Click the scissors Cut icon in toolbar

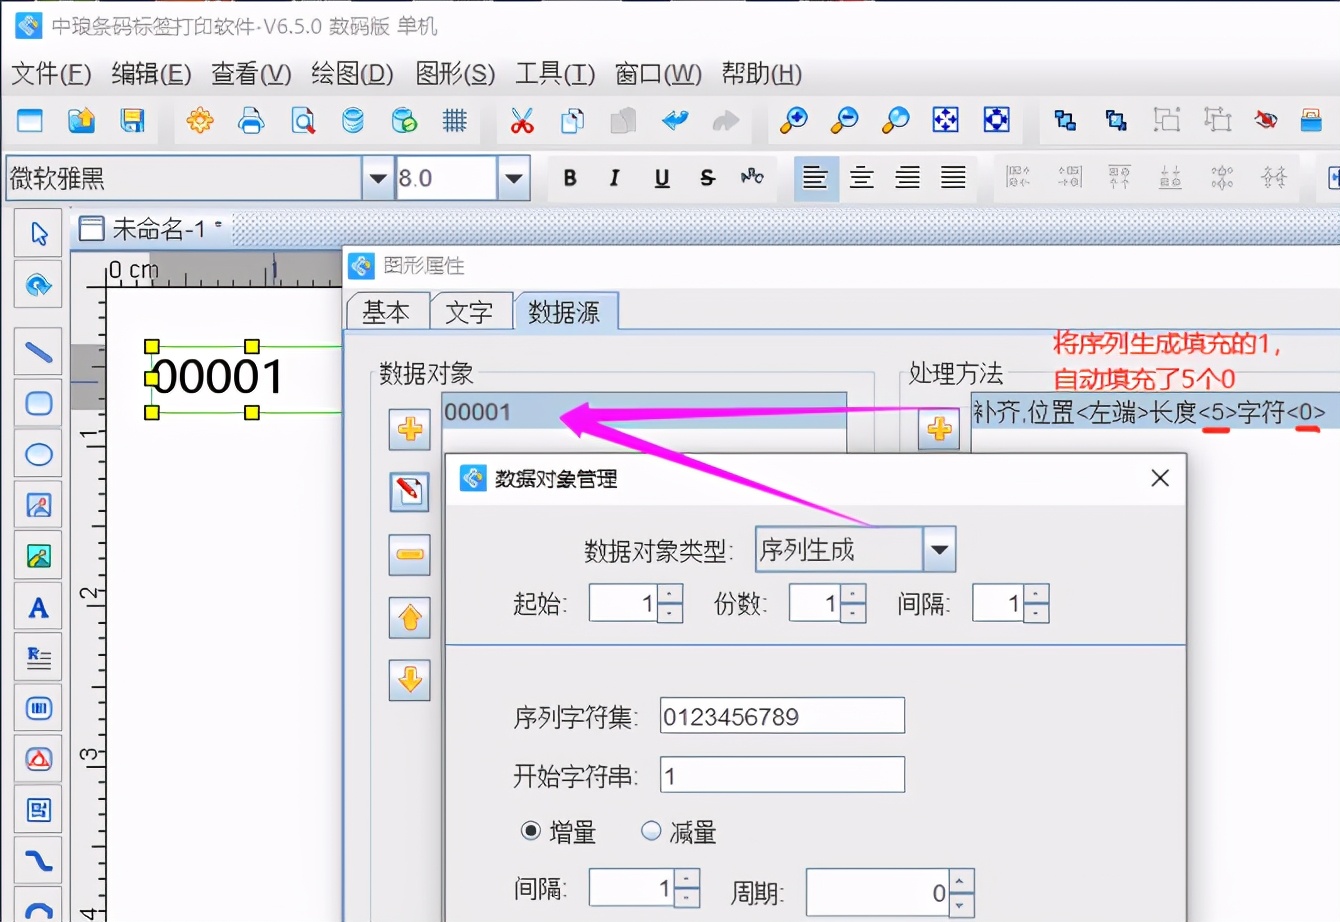click(521, 121)
